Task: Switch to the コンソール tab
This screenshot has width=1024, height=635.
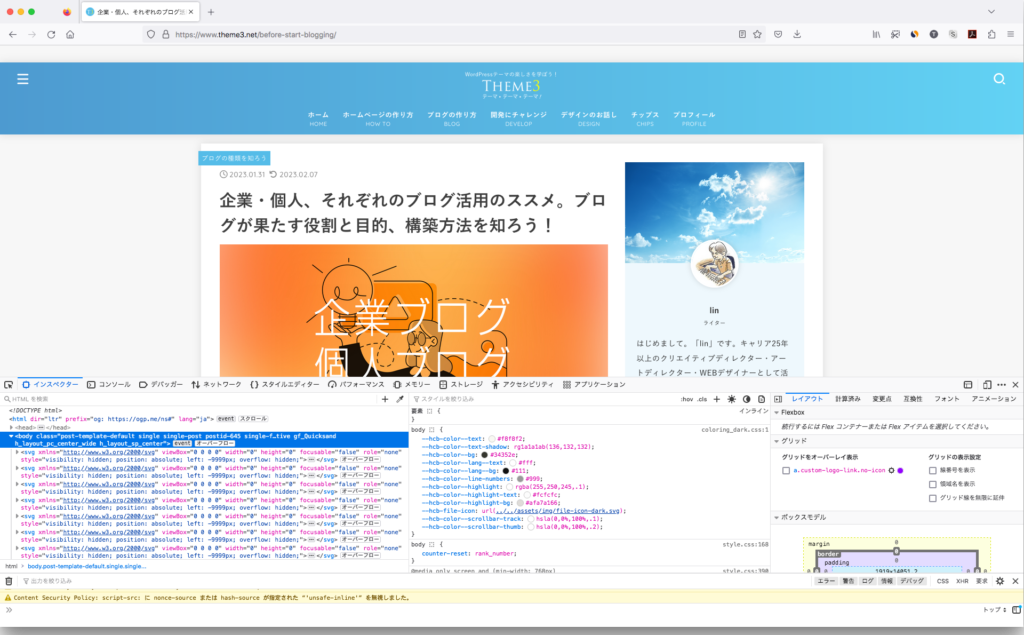Action: 109,385
